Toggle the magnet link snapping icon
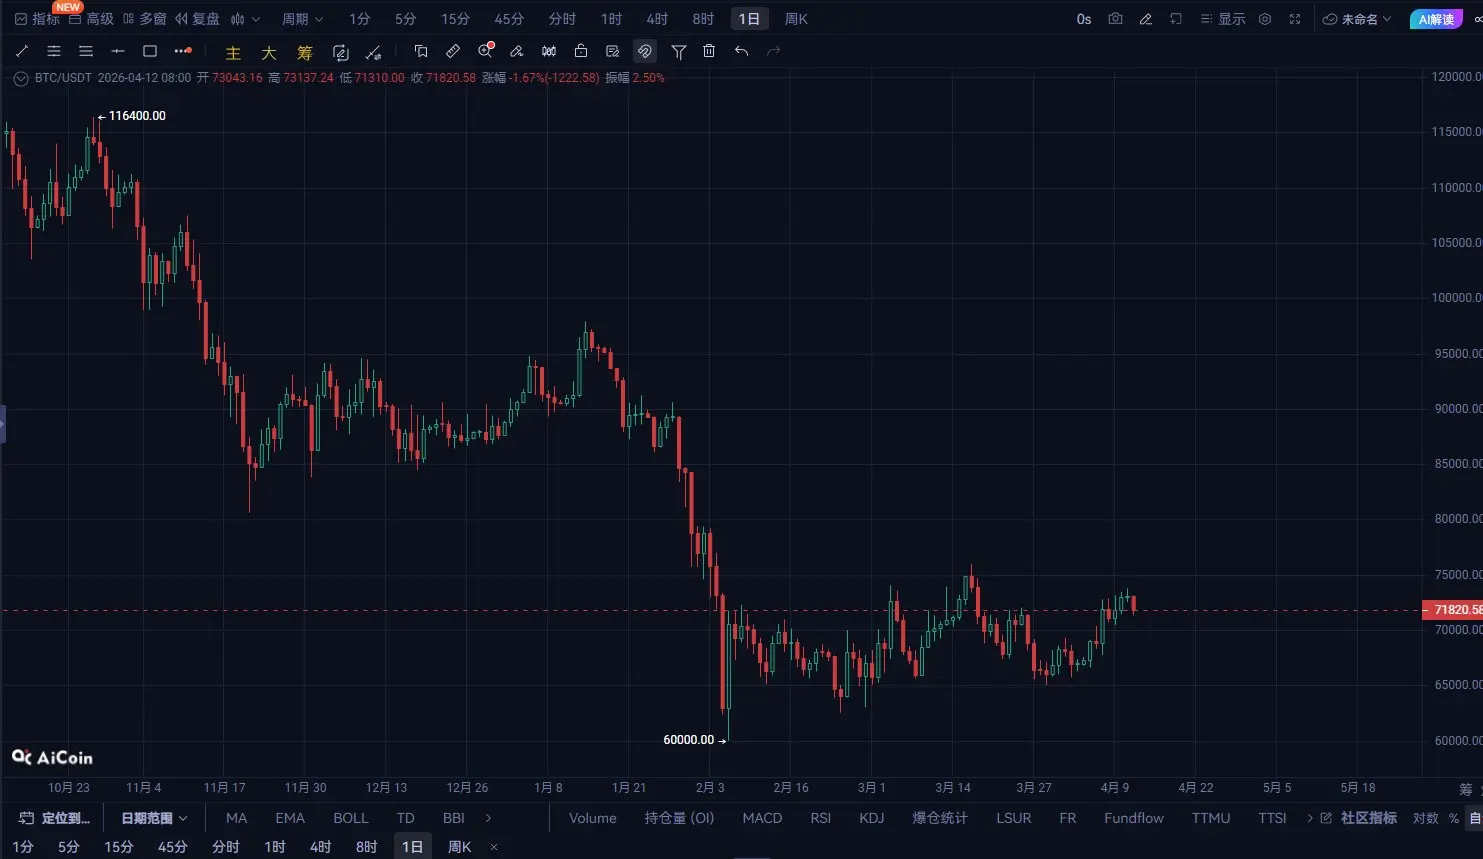Screen dimensions: 1483x859 coord(645,51)
